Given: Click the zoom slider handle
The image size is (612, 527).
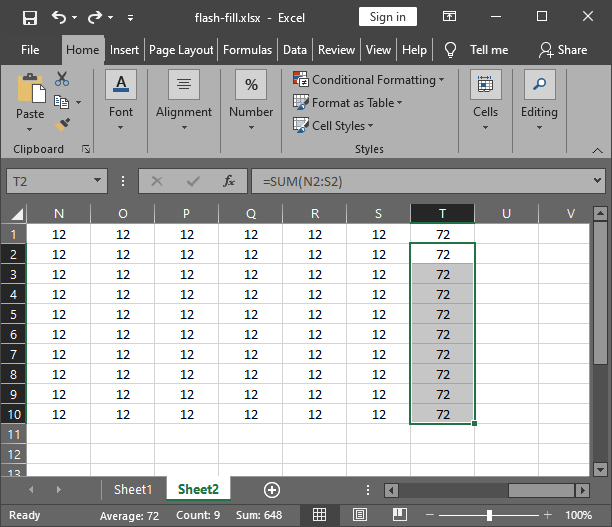Looking at the screenshot, I should (x=489, y=515).
